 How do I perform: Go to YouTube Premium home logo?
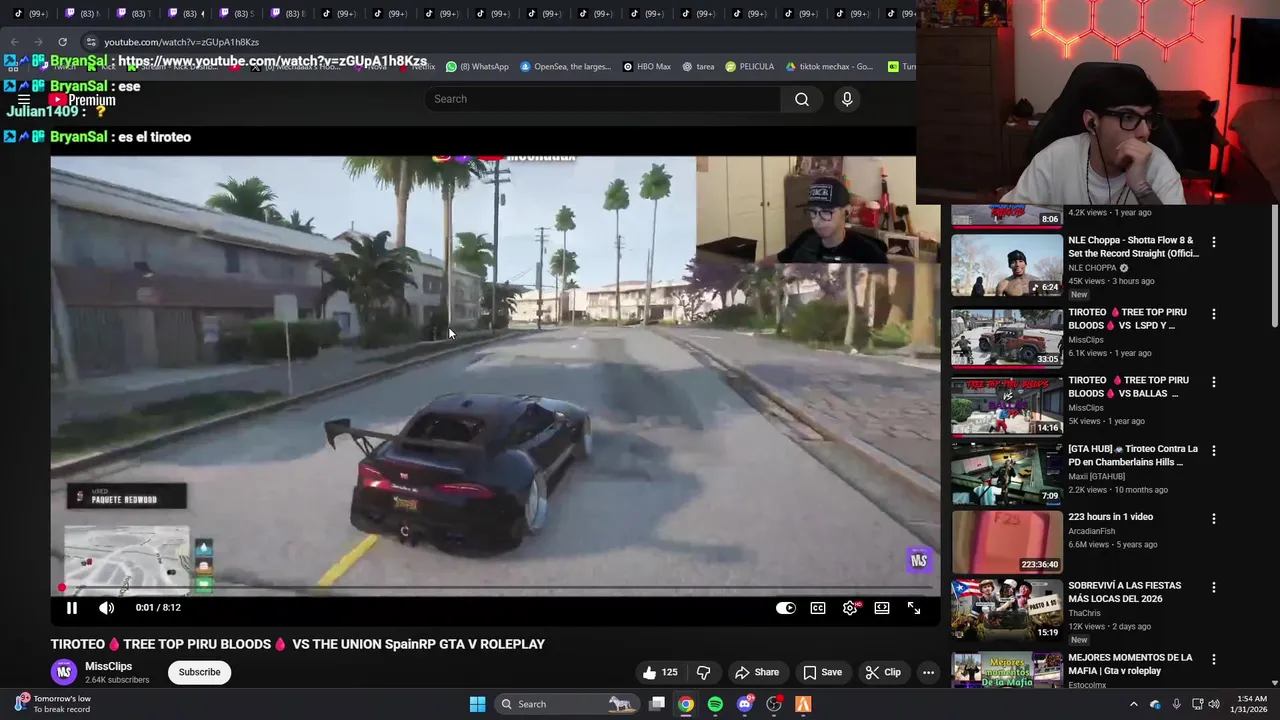[x=82, y=100]
